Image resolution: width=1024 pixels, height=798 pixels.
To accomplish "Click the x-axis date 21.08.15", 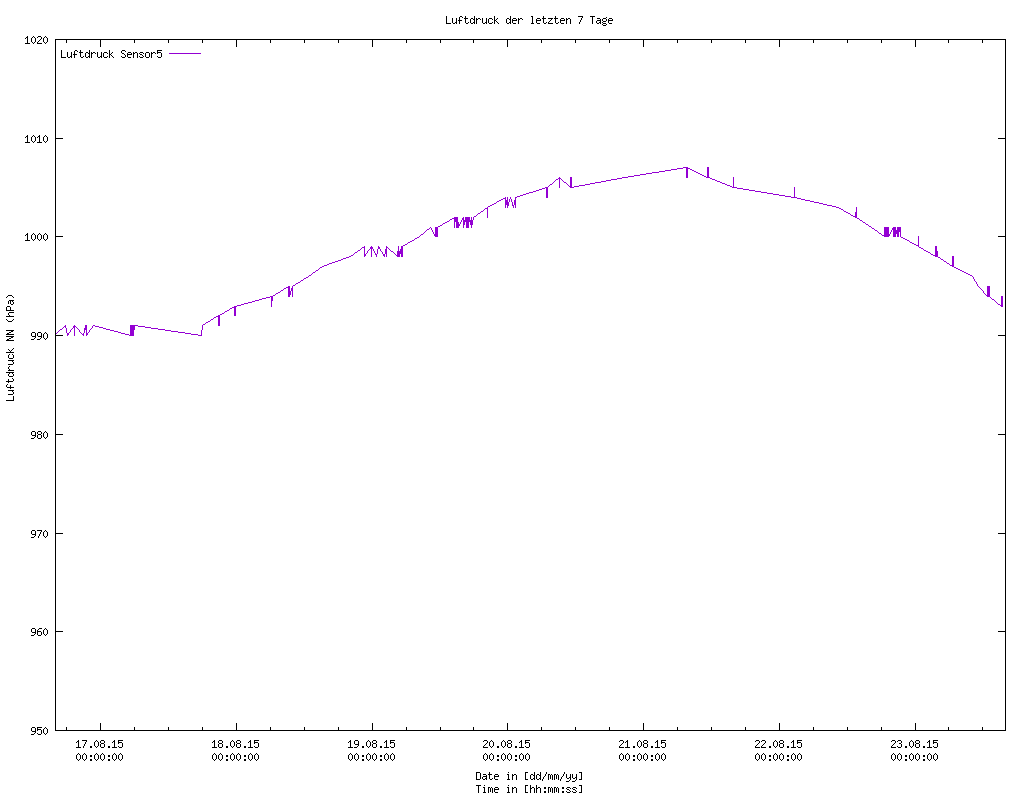I will coord(643,744).
